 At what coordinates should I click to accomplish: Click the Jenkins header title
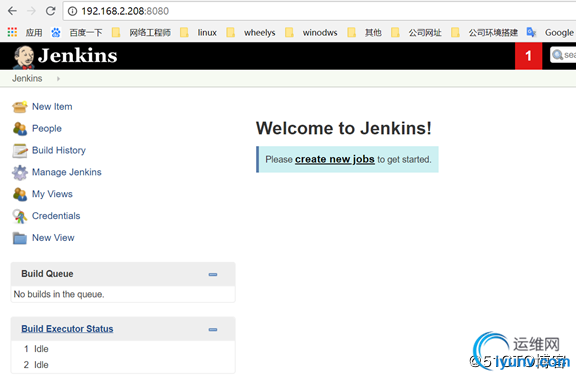(78, 56)
